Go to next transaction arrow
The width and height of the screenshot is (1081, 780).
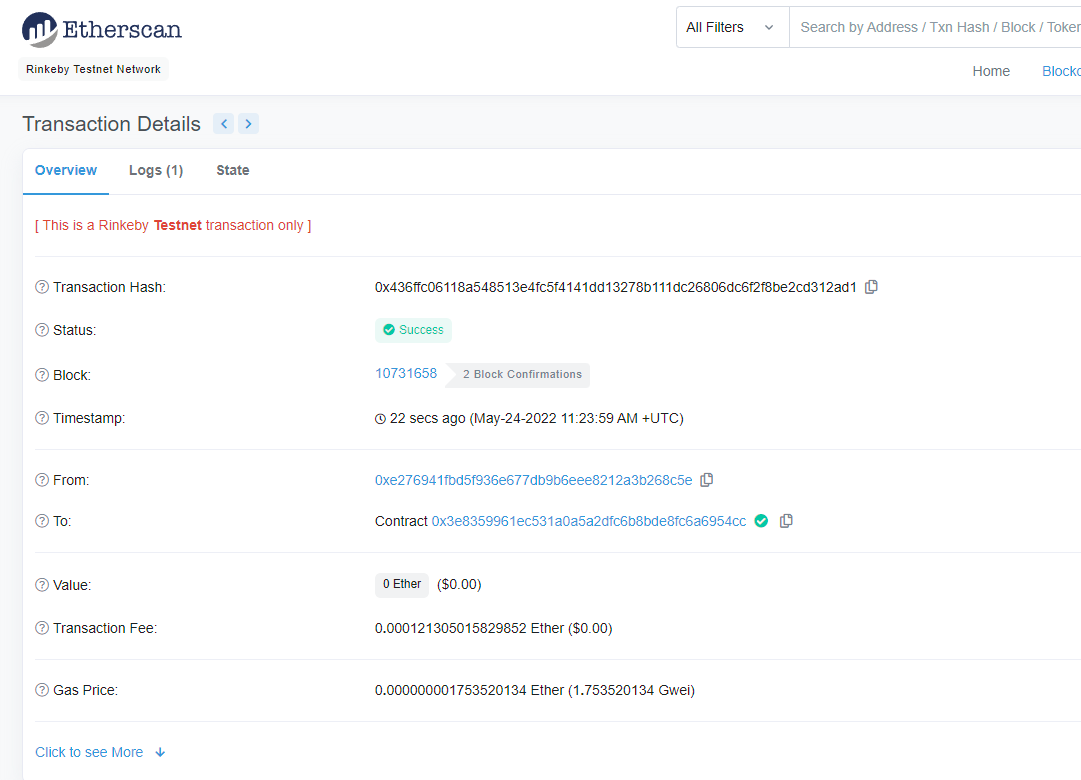(x=248, y=124)
